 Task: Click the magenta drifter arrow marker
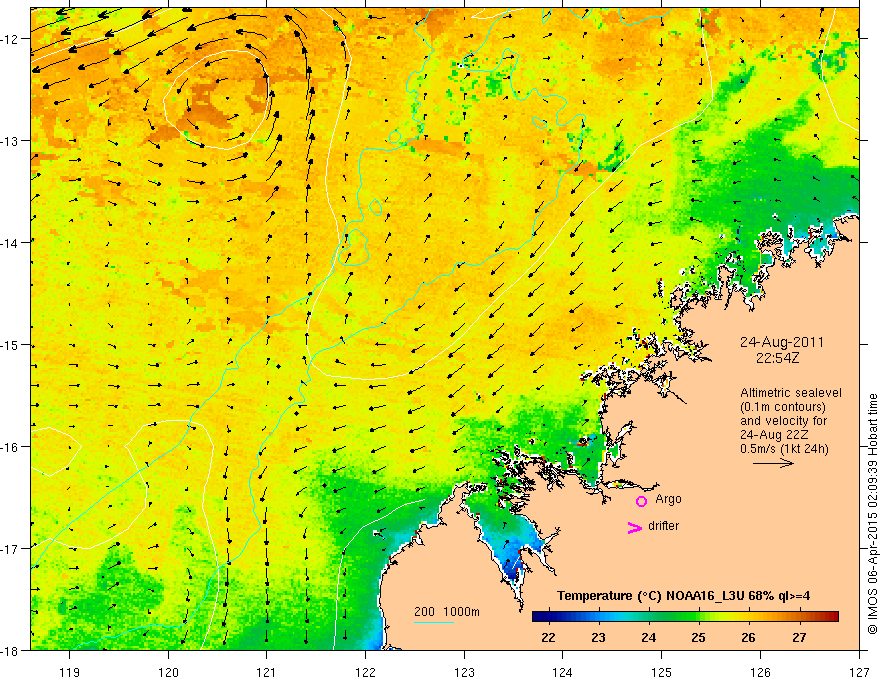pyautogui.click(x=634, y=527)
